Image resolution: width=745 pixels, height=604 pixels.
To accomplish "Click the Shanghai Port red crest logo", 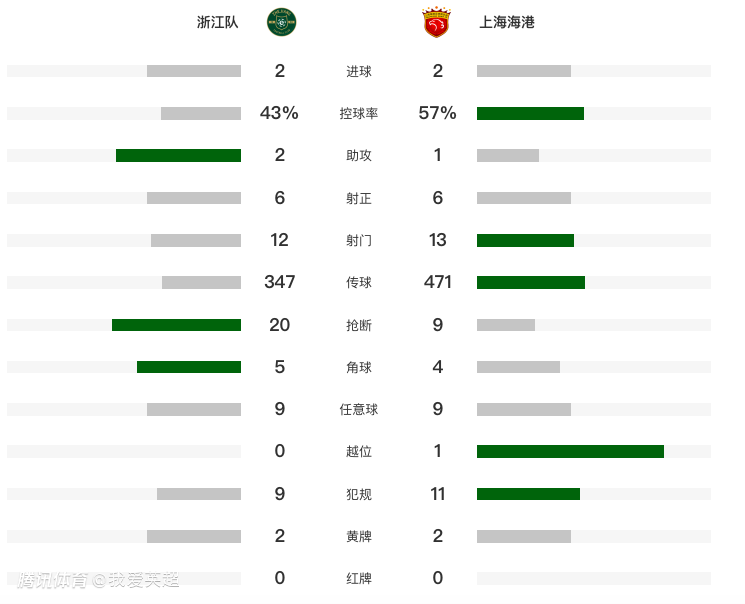I will [x=436, y=21].
